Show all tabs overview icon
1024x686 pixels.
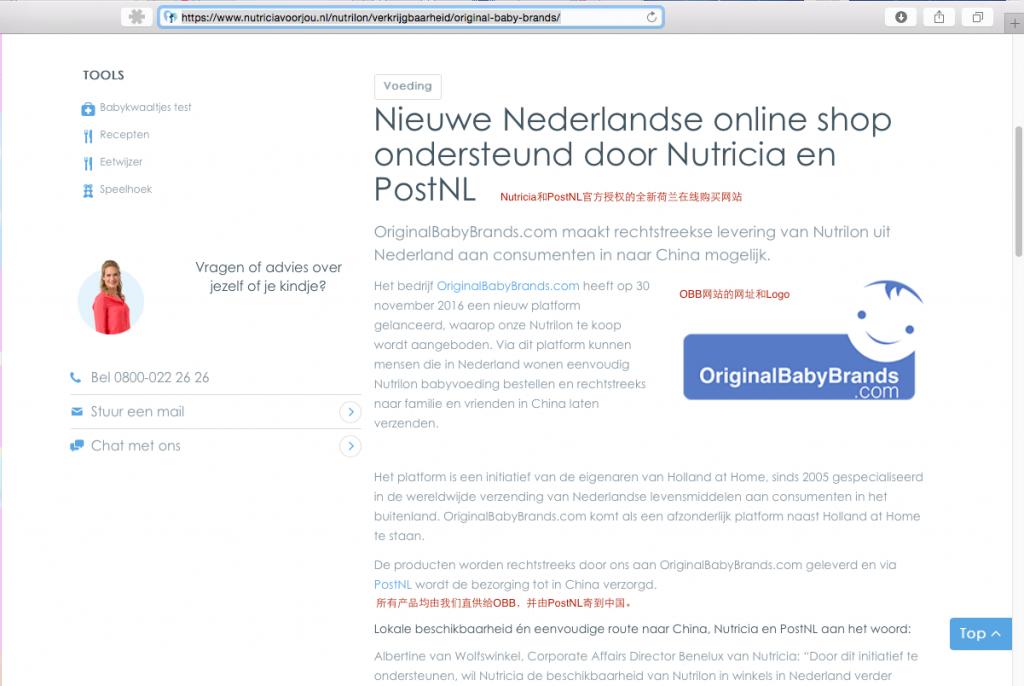[977, 17]
